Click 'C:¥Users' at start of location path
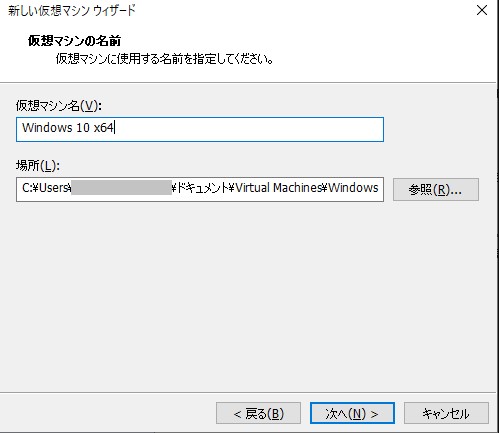Viewport: 499px width, 433px height. click(46, 188)
